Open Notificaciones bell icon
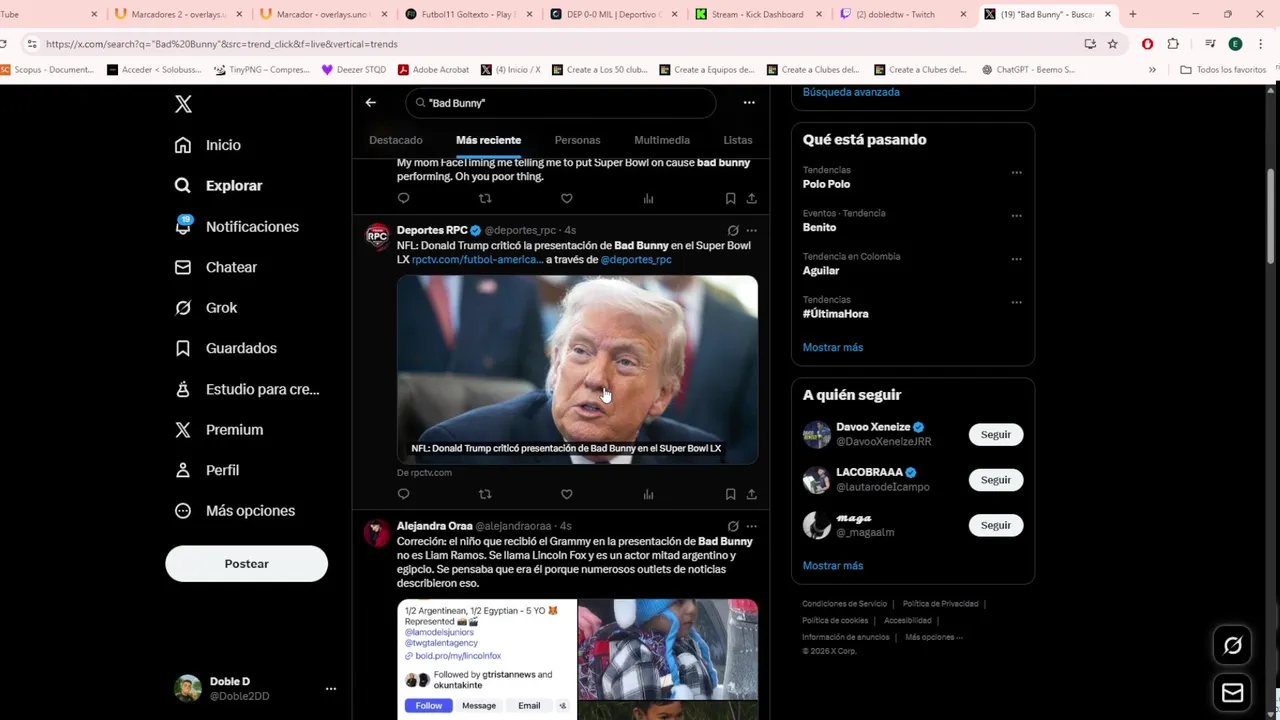Image resolution: width=1280 pixels, height=720 pixels. (x=183, y=227)
